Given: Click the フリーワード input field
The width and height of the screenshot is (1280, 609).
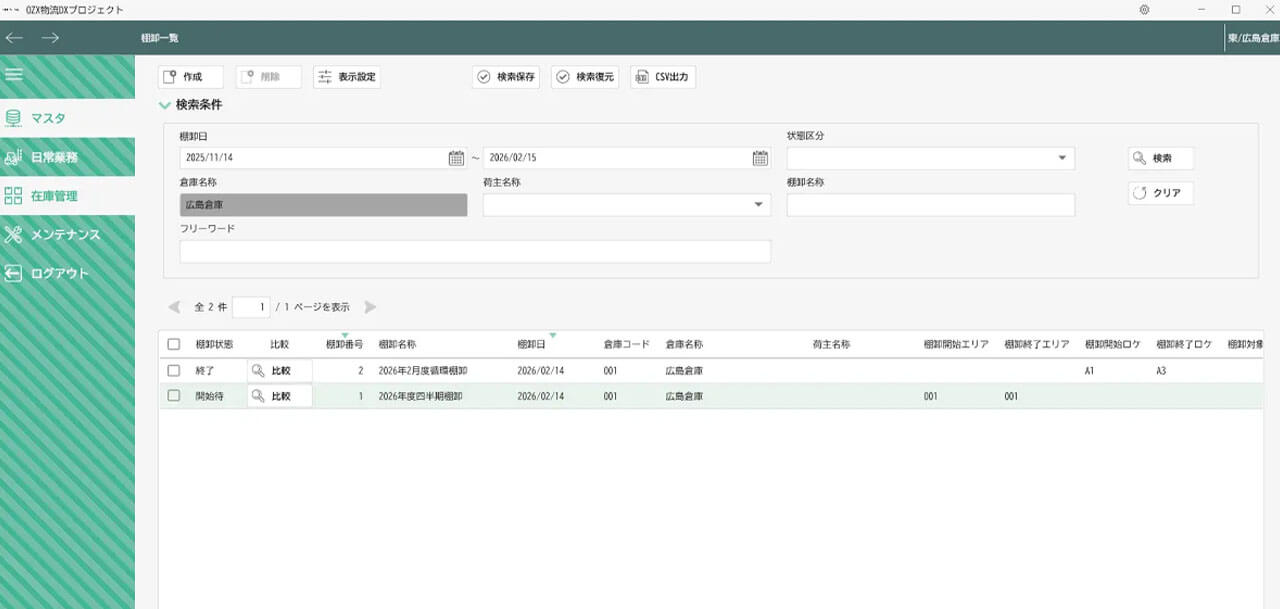Looking at the screenshot, I should click(475, 251).
